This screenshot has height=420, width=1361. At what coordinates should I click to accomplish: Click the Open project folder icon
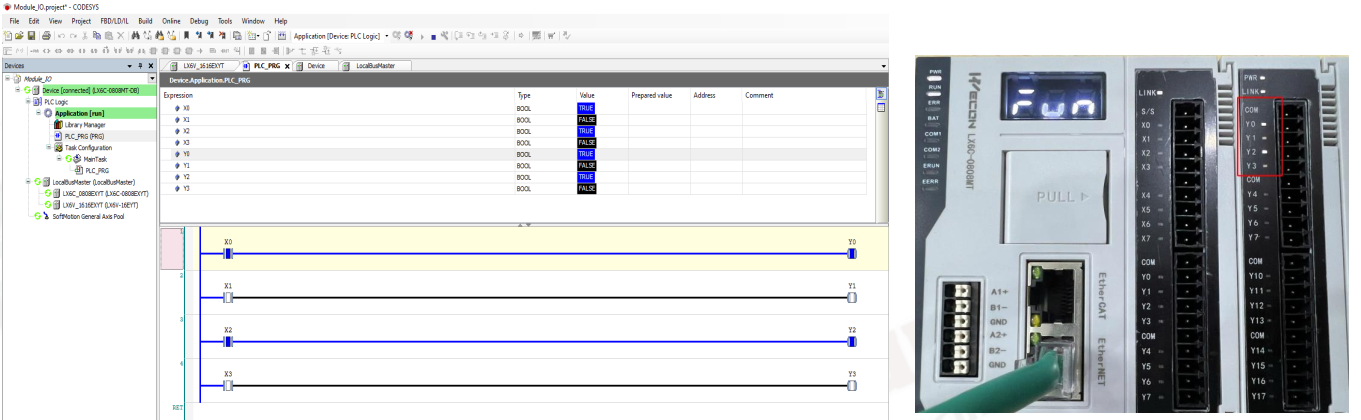[19, 35]
